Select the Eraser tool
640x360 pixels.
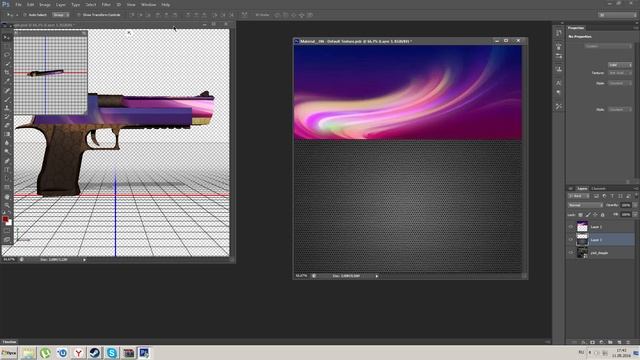point(7,125)
